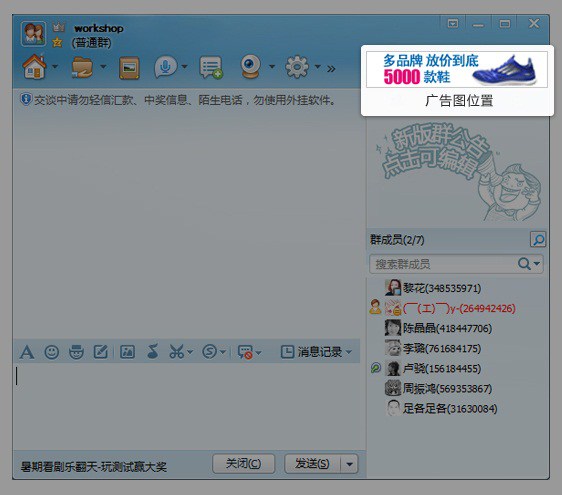Open the group file sharing folder icon
562x495 pixels.
tap(82, 67)
